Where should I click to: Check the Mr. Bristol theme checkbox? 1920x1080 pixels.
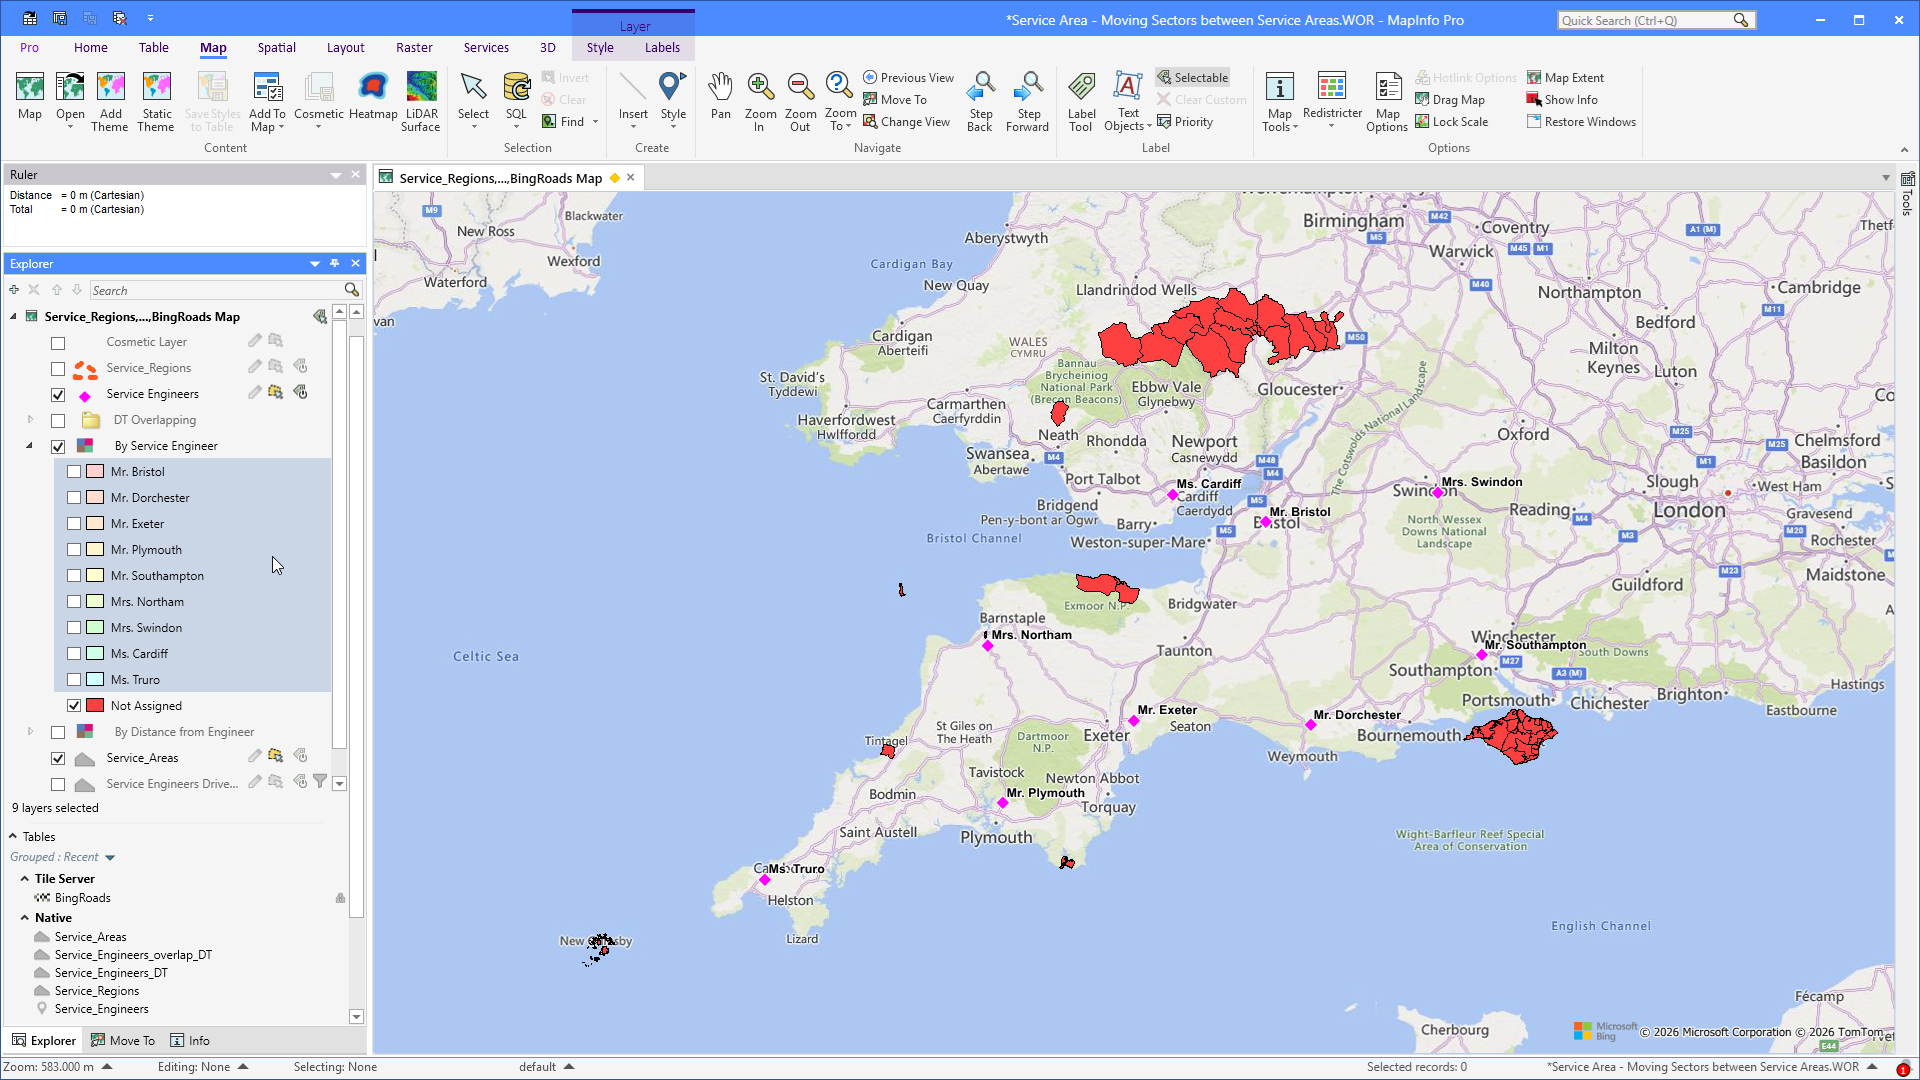74,472
